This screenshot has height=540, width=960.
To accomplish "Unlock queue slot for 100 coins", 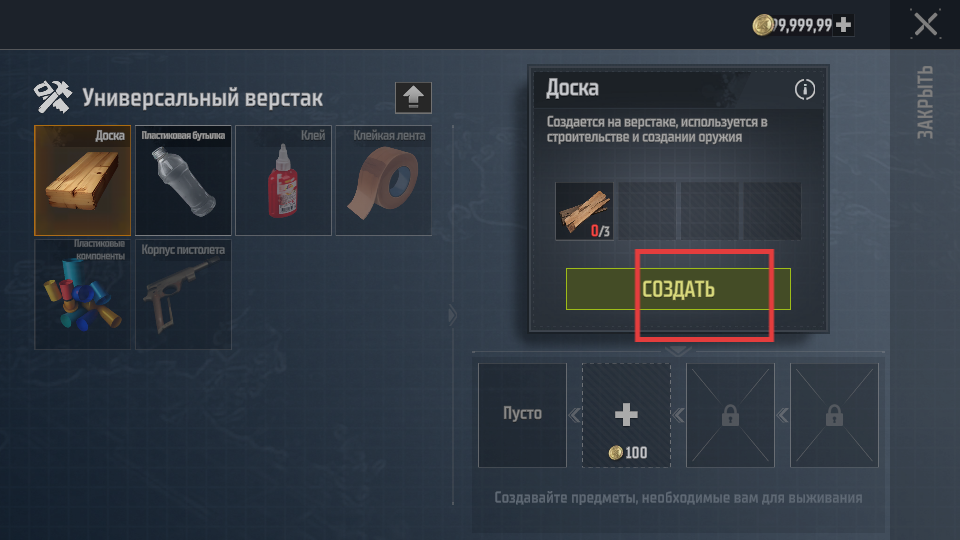I will click(x=626, y=415).
